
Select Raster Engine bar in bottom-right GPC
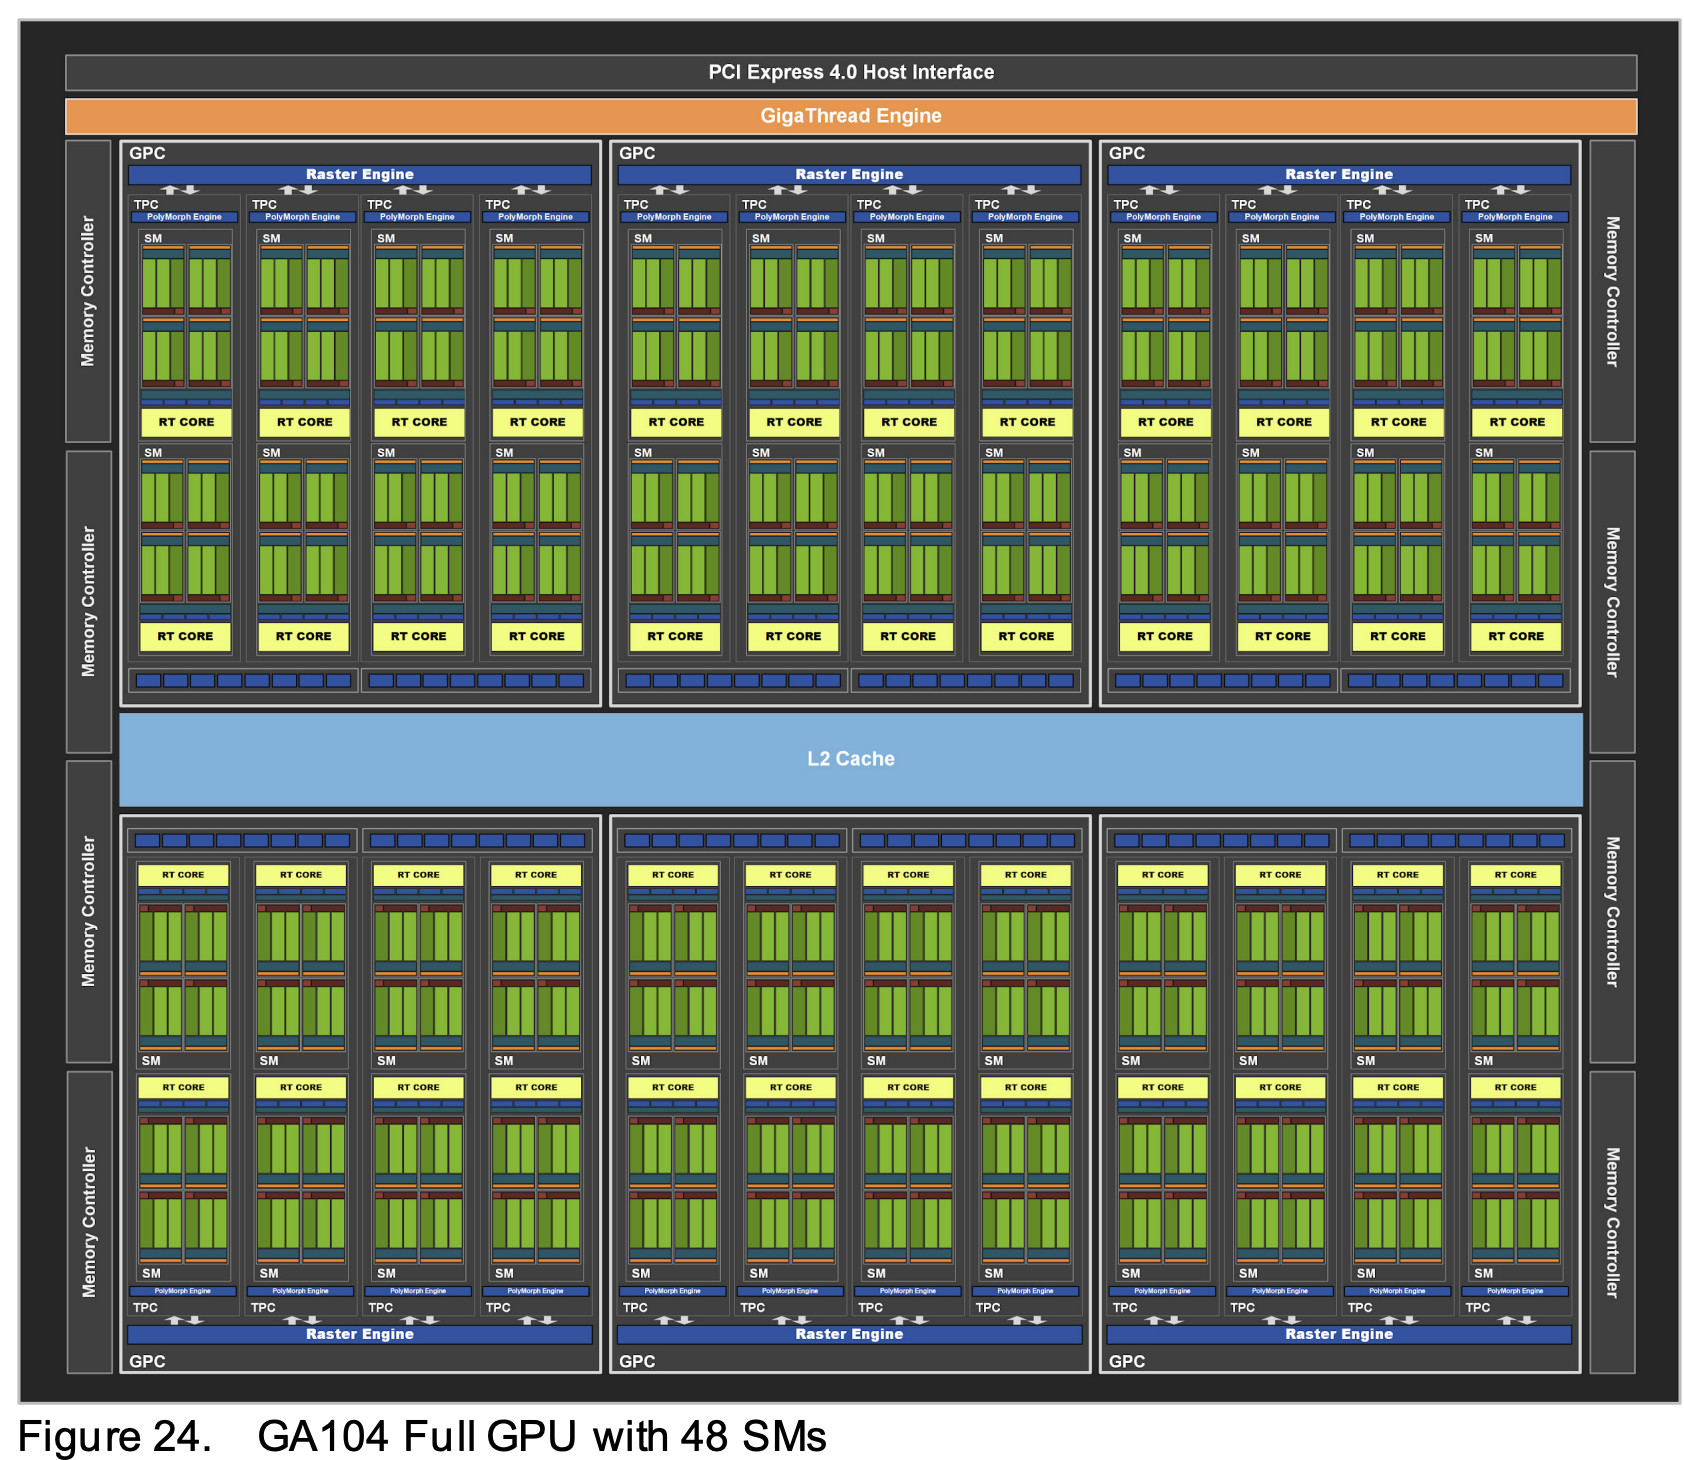(1339, 1334)
